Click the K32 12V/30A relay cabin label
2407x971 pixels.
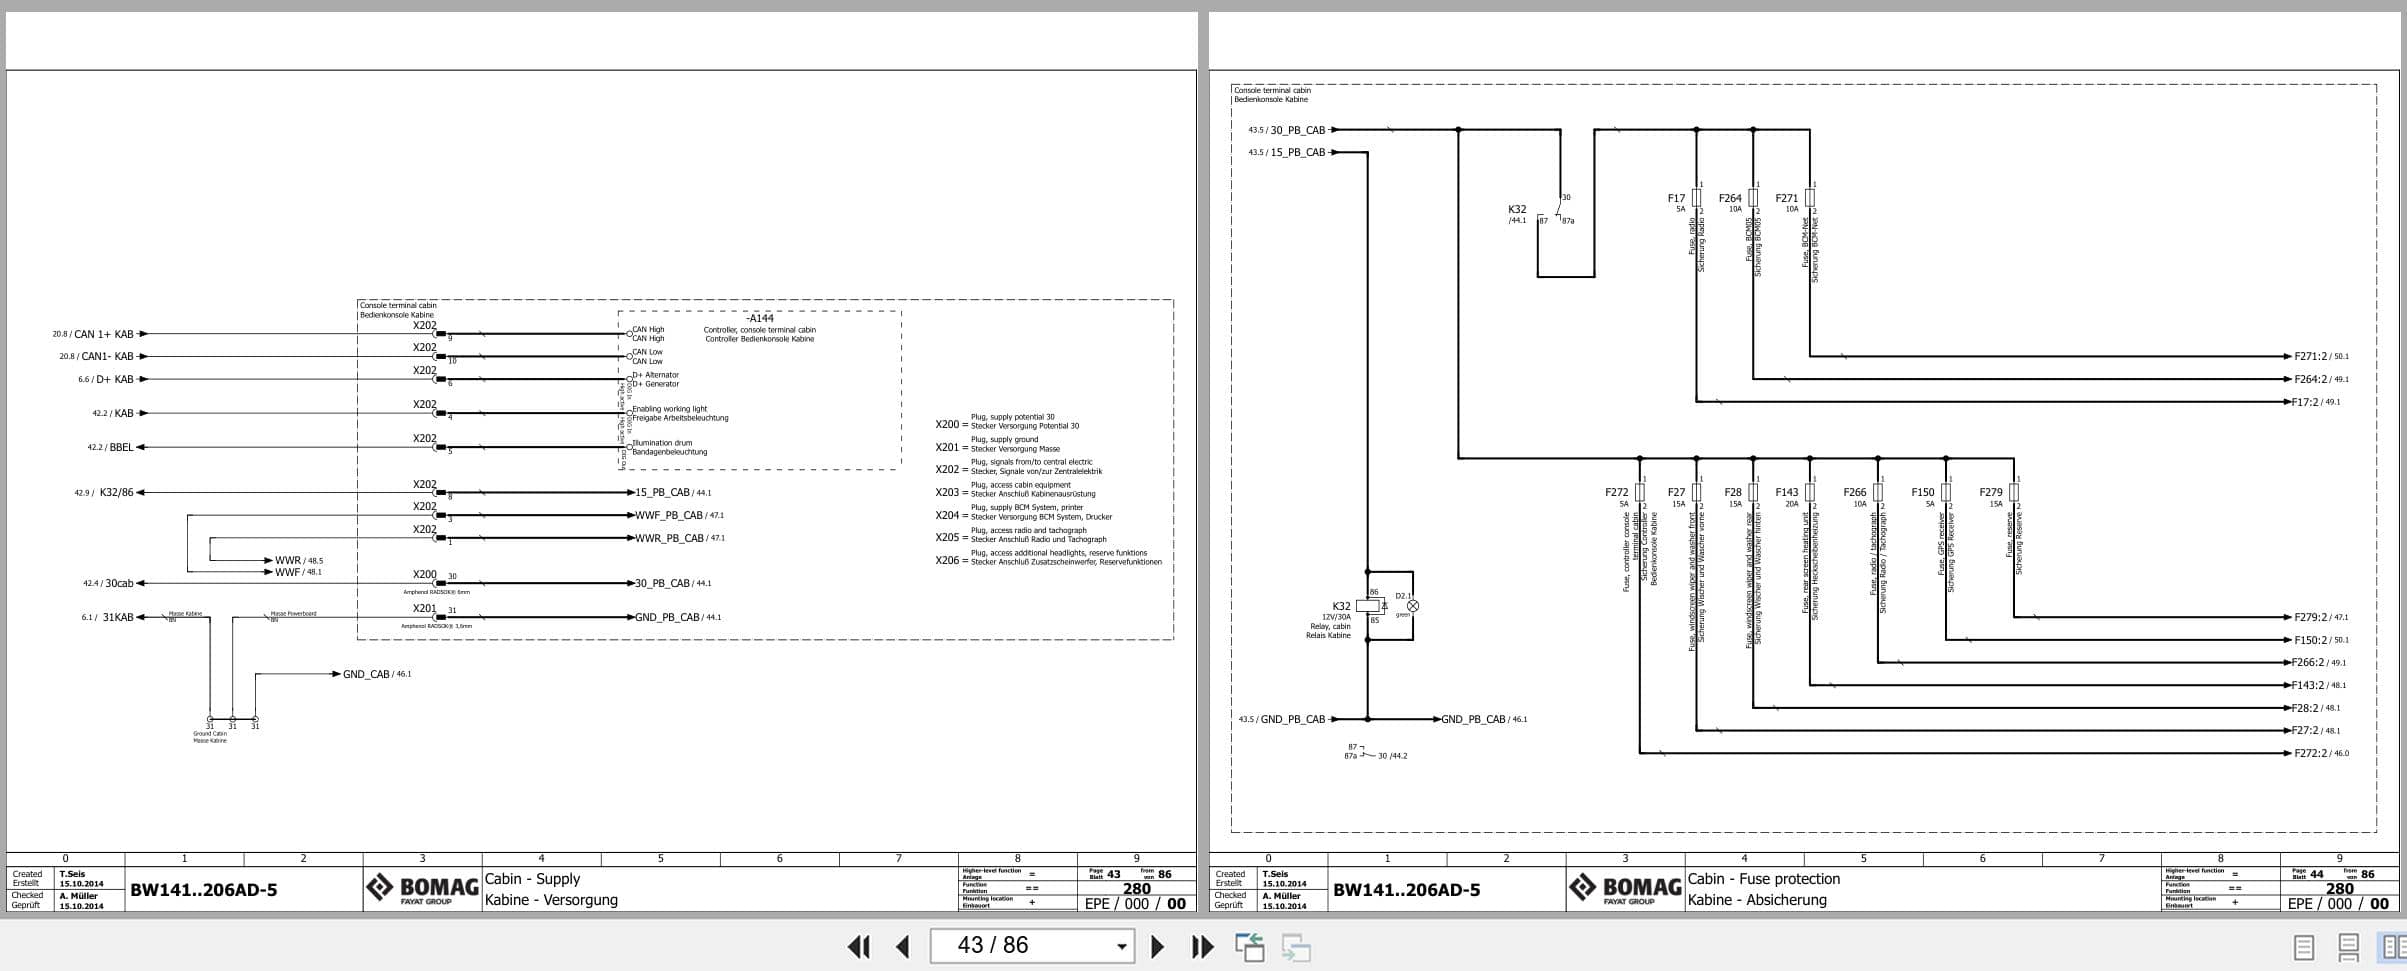(x=1331, y=620)
